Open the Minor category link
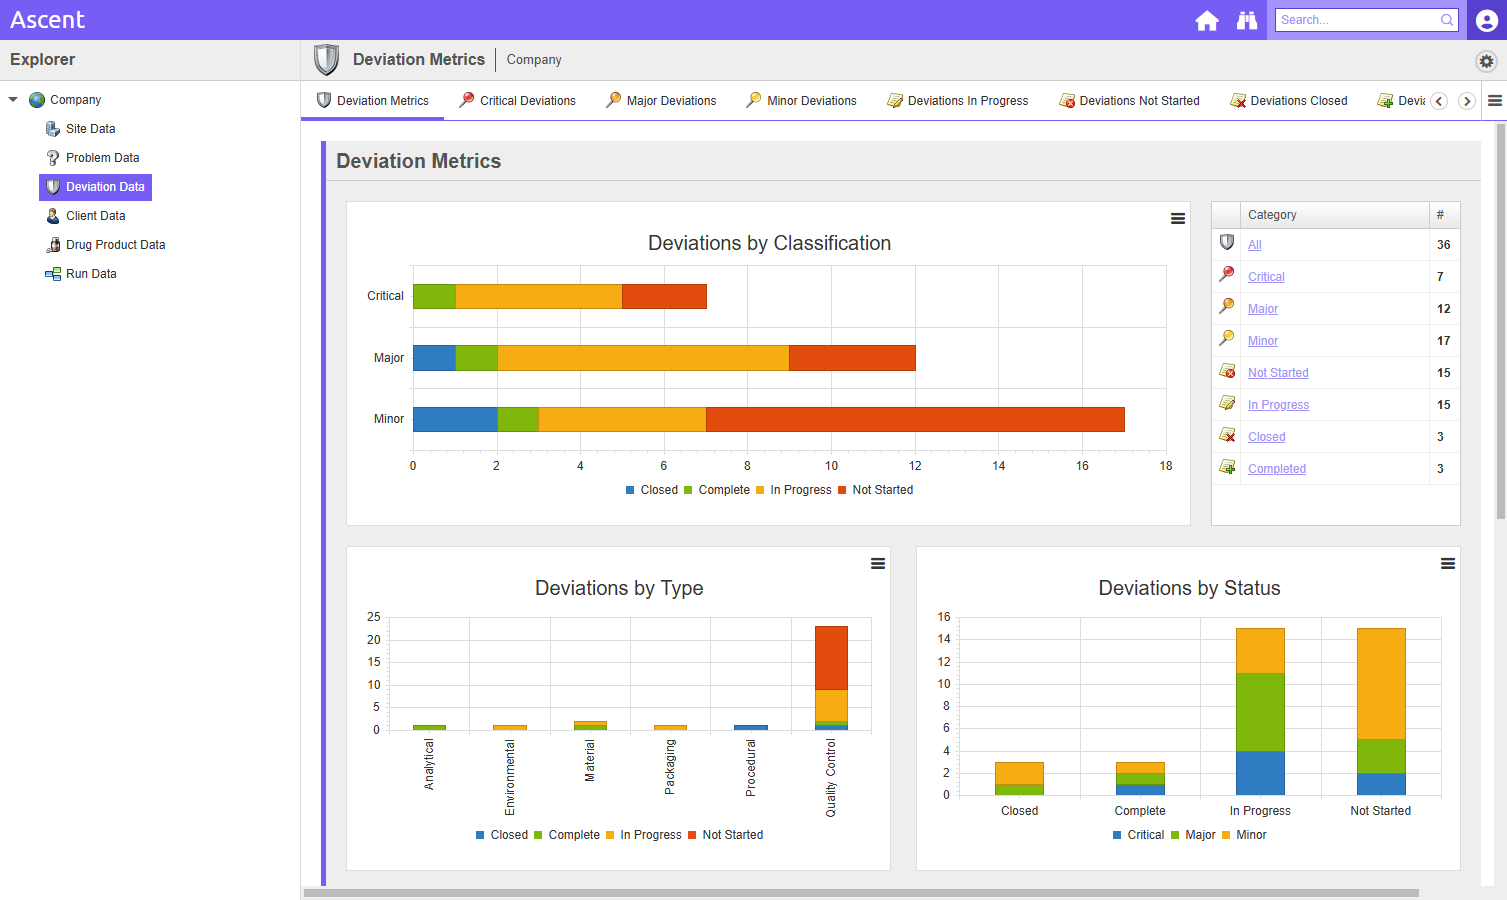 point(1263,341)
